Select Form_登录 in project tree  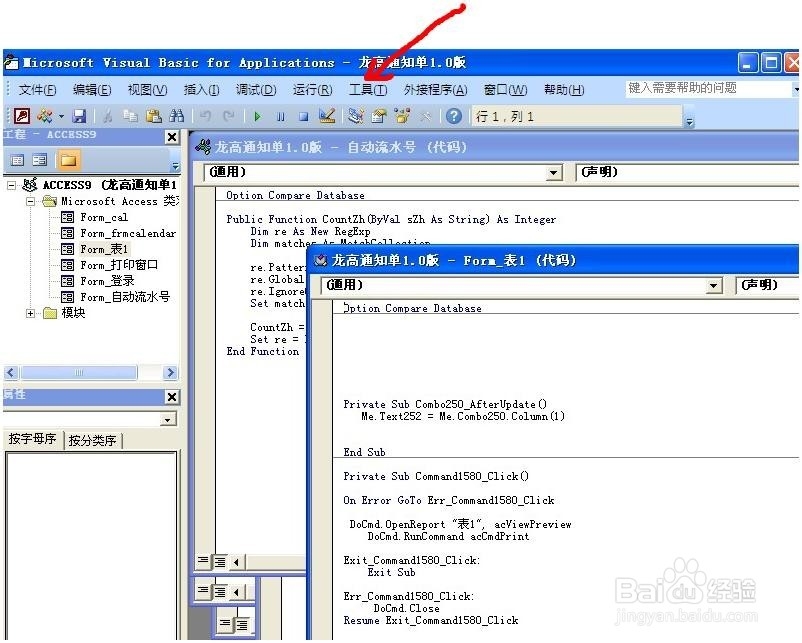click(107, 281)
